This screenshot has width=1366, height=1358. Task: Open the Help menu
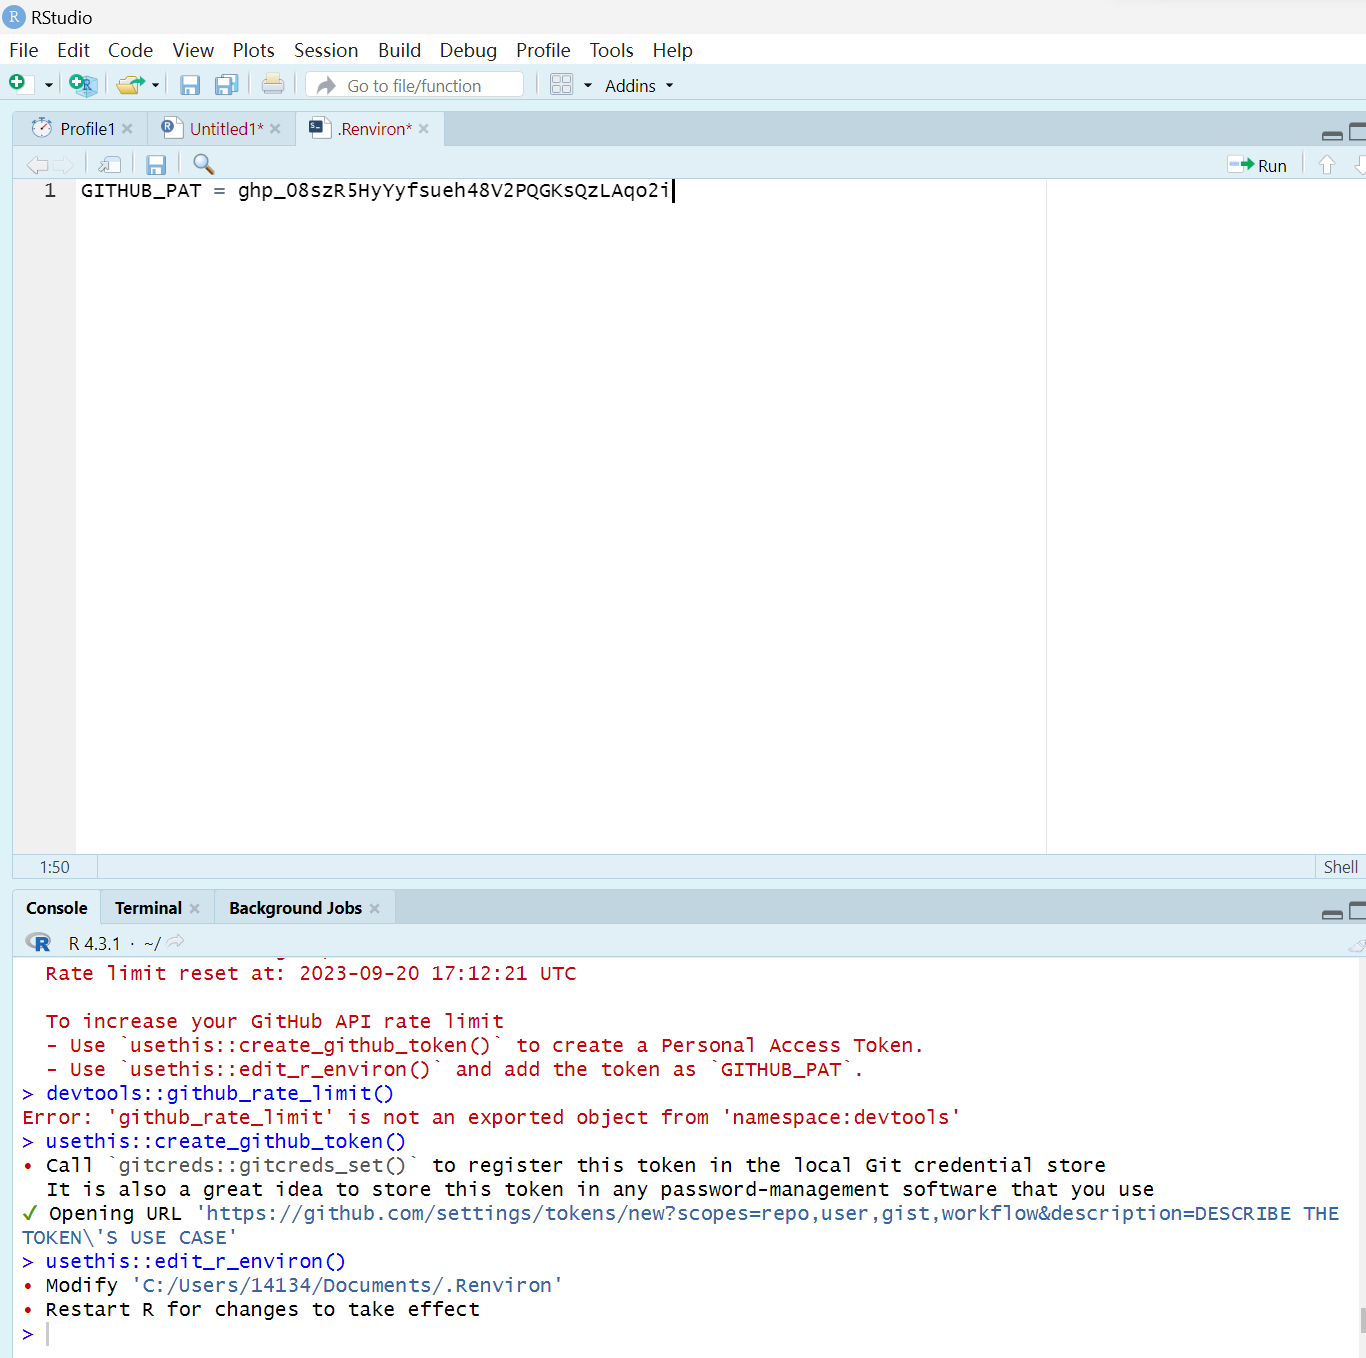[x=673, y=50]
